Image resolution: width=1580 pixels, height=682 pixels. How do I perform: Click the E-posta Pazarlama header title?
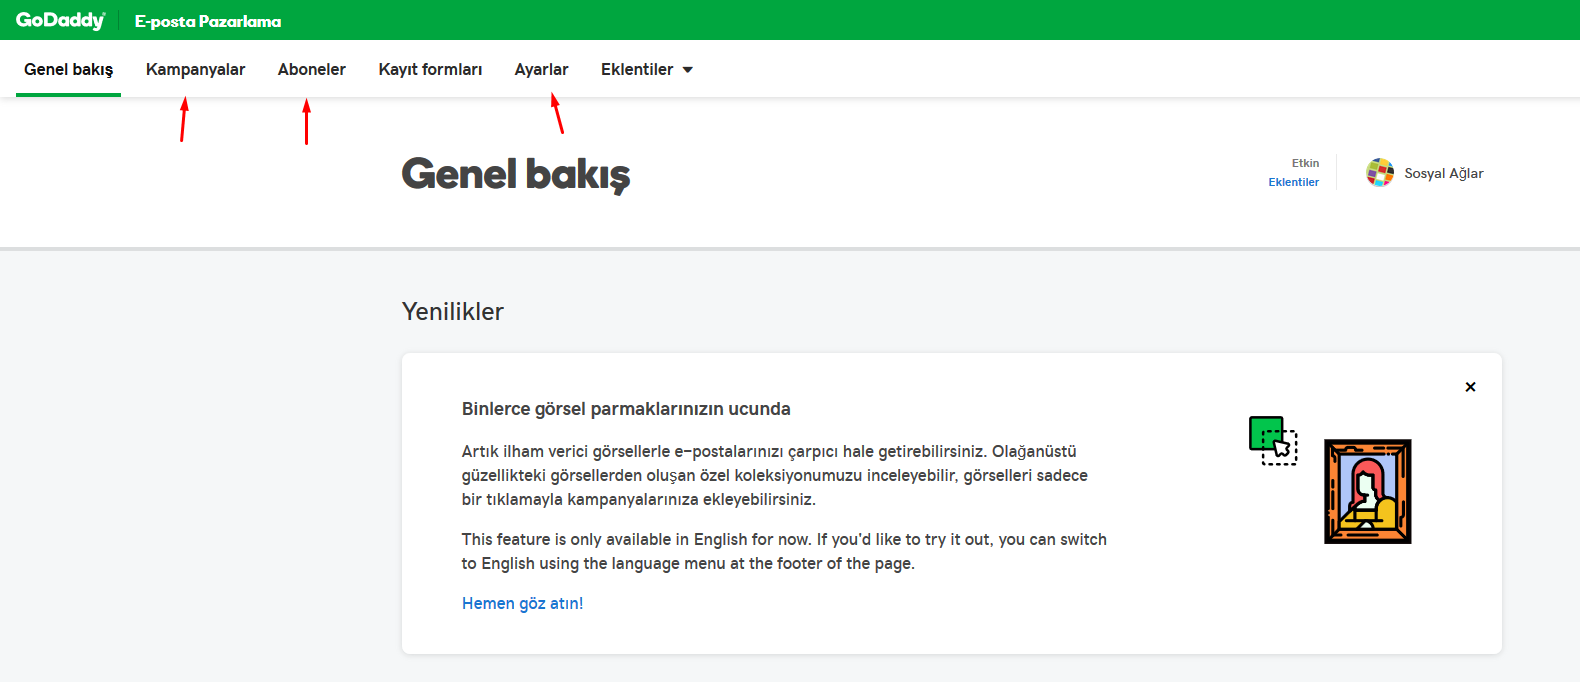(208, 21)
